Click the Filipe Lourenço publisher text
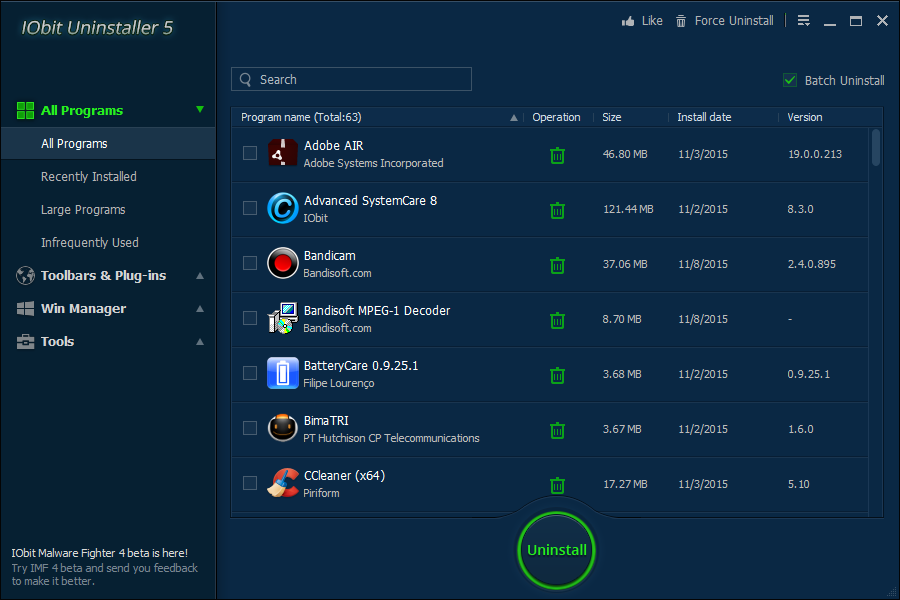The height and width of the screenshot is (600, 900). click(x=339, y=383)
